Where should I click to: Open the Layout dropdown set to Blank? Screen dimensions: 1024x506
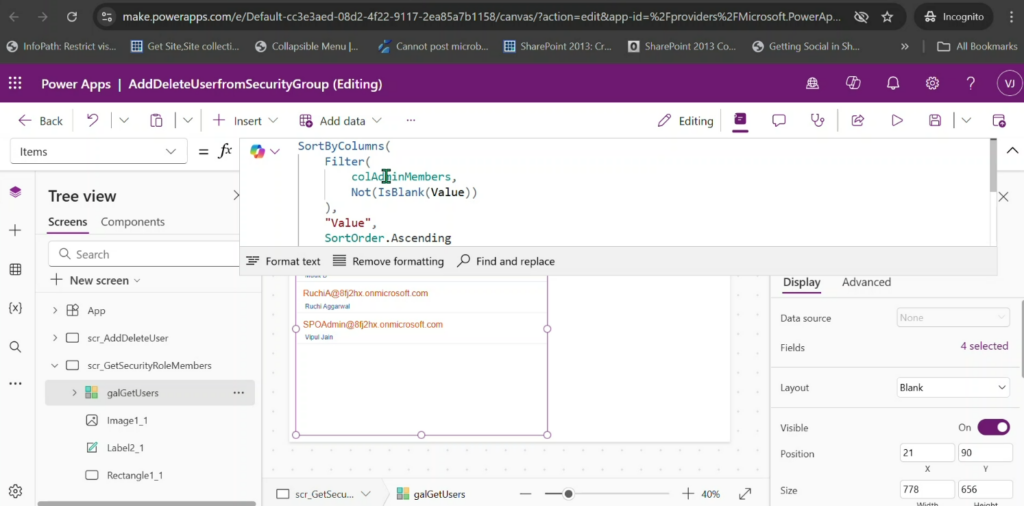[953, 387]
